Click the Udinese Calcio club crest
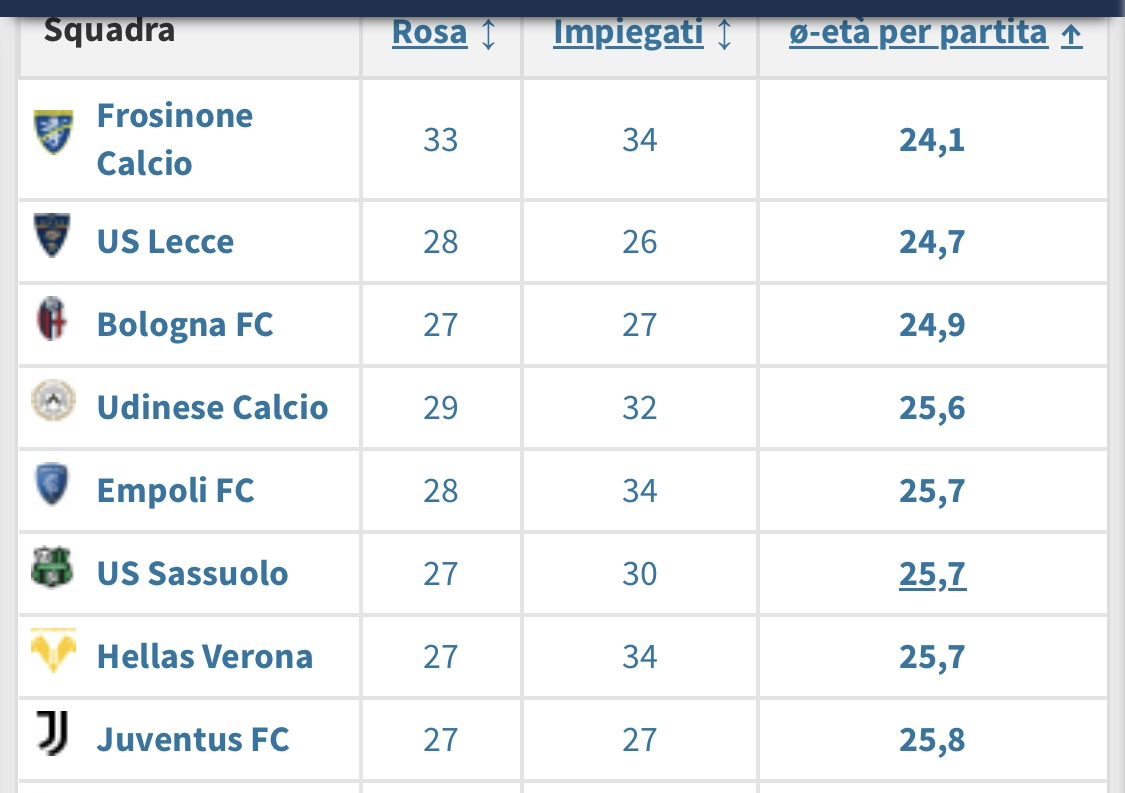Screen dimensions: 1125x793 pos(54,400)
